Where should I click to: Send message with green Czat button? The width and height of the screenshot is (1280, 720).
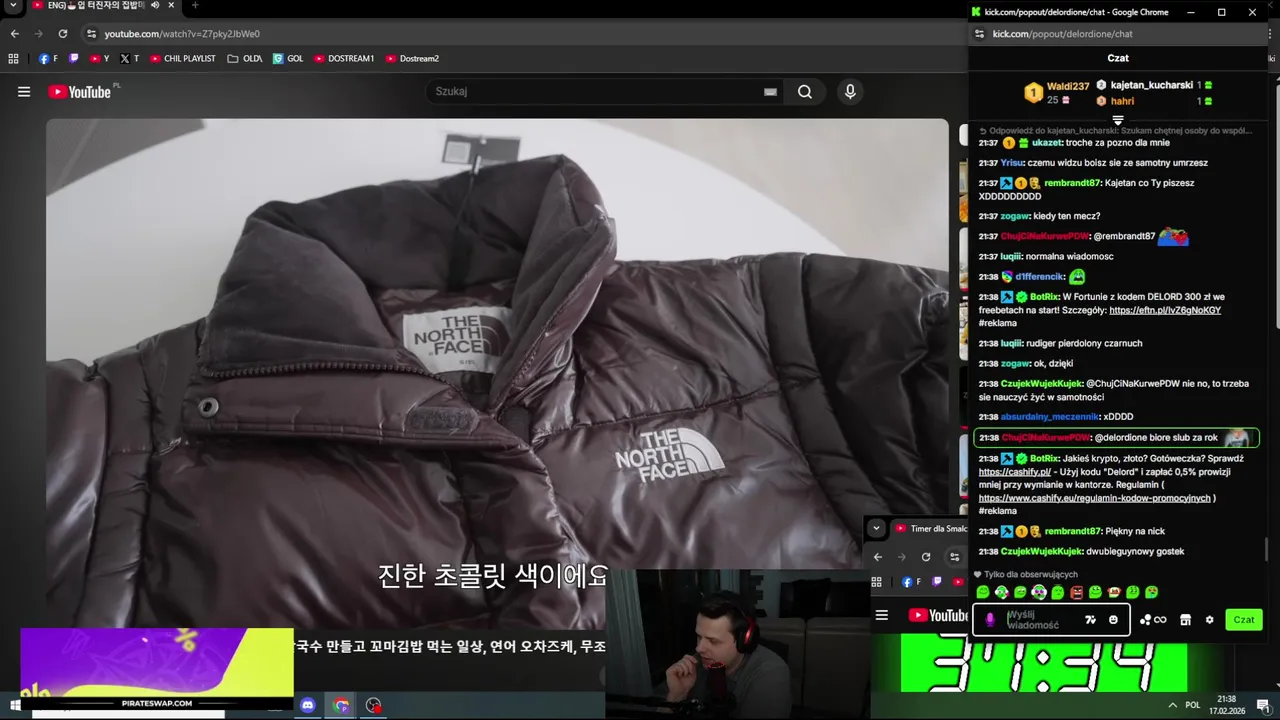(1244, 620)
